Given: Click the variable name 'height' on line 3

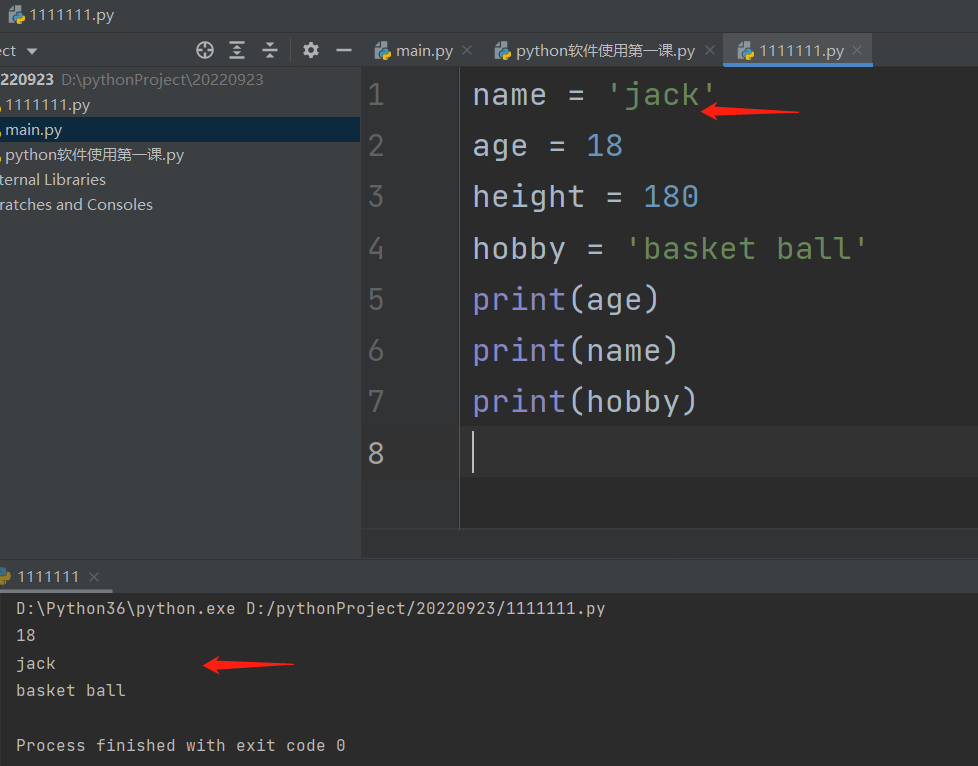Looking at the screenshot, I should pos(529,197).
